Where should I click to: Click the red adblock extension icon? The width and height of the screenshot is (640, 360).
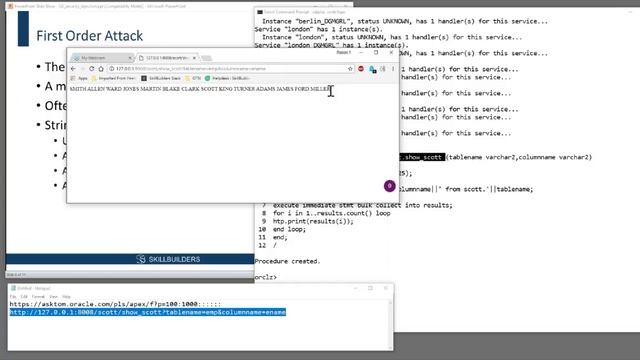pos(361,69)
